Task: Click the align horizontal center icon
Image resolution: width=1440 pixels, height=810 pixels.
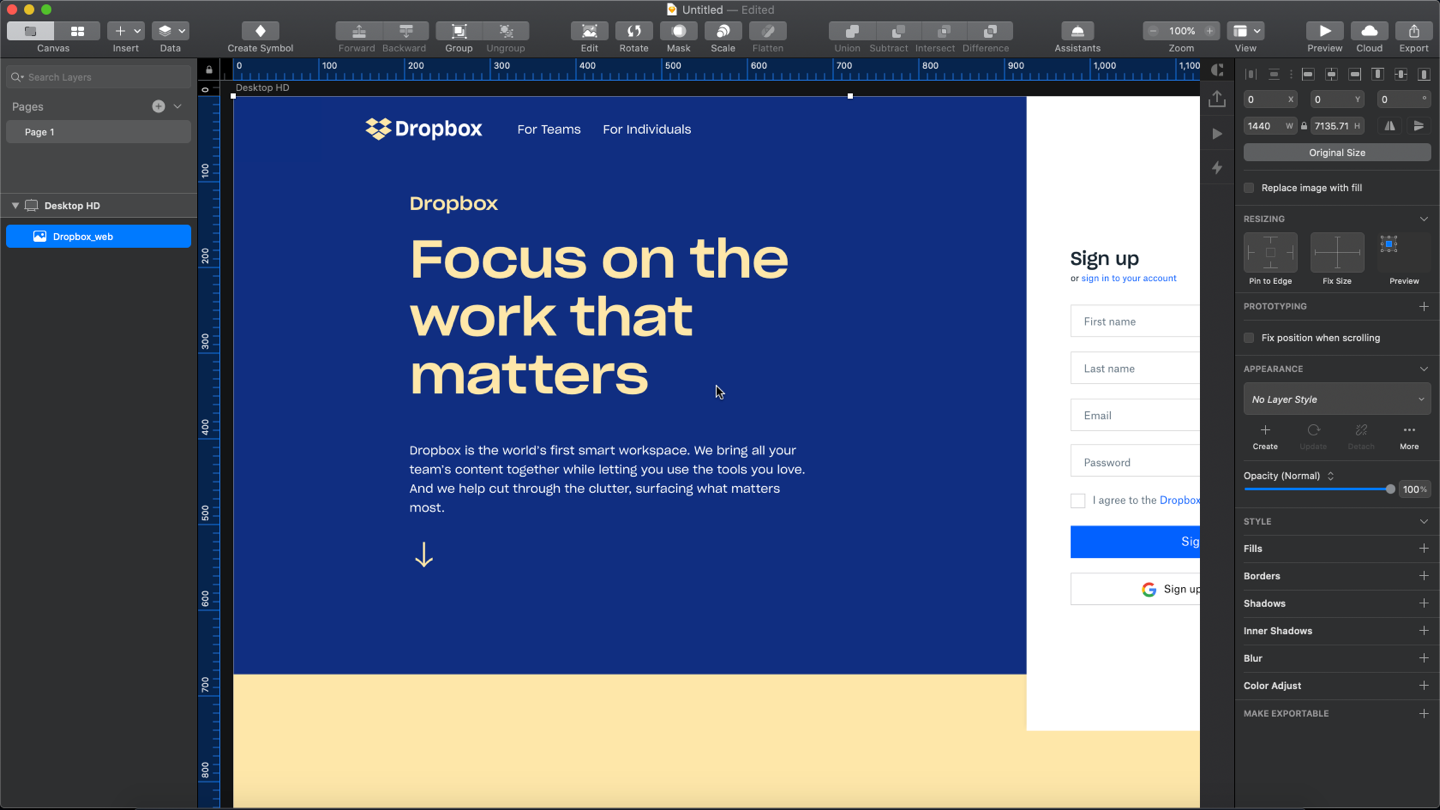Action: 1331,74
